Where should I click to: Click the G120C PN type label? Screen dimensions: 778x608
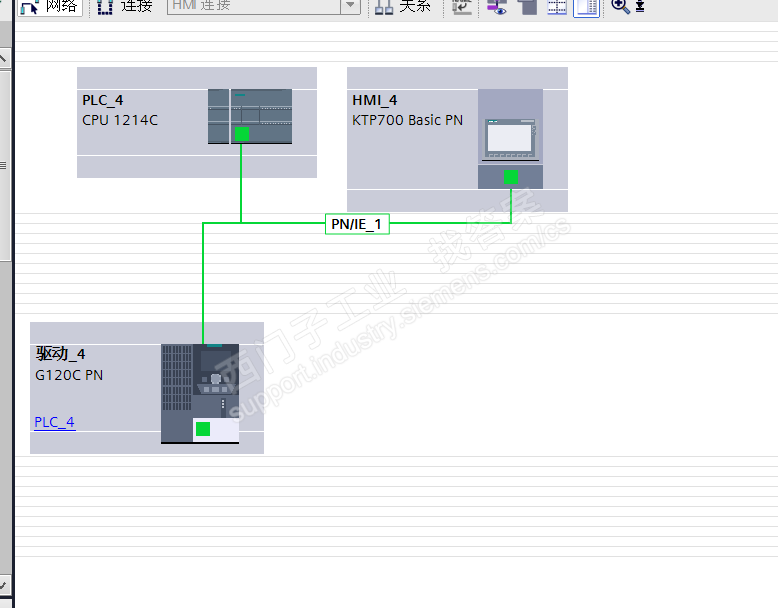coord(69,375)
